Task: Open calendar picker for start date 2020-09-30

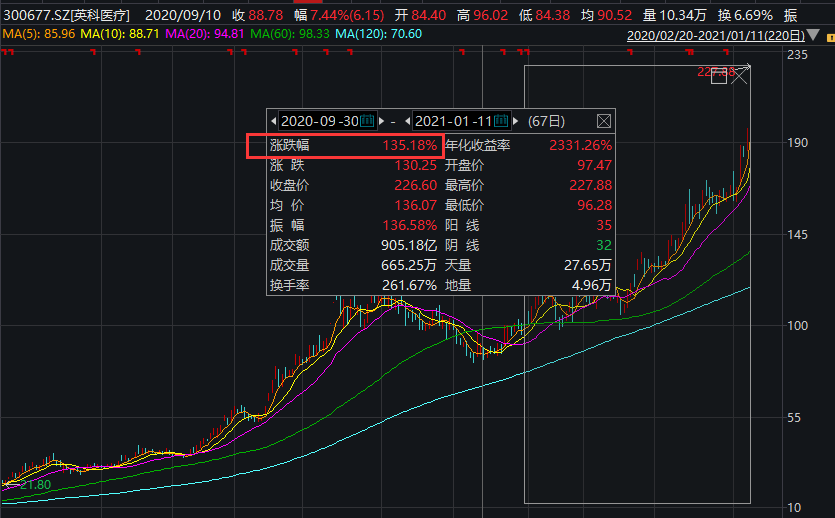Action: pos(367,121)
